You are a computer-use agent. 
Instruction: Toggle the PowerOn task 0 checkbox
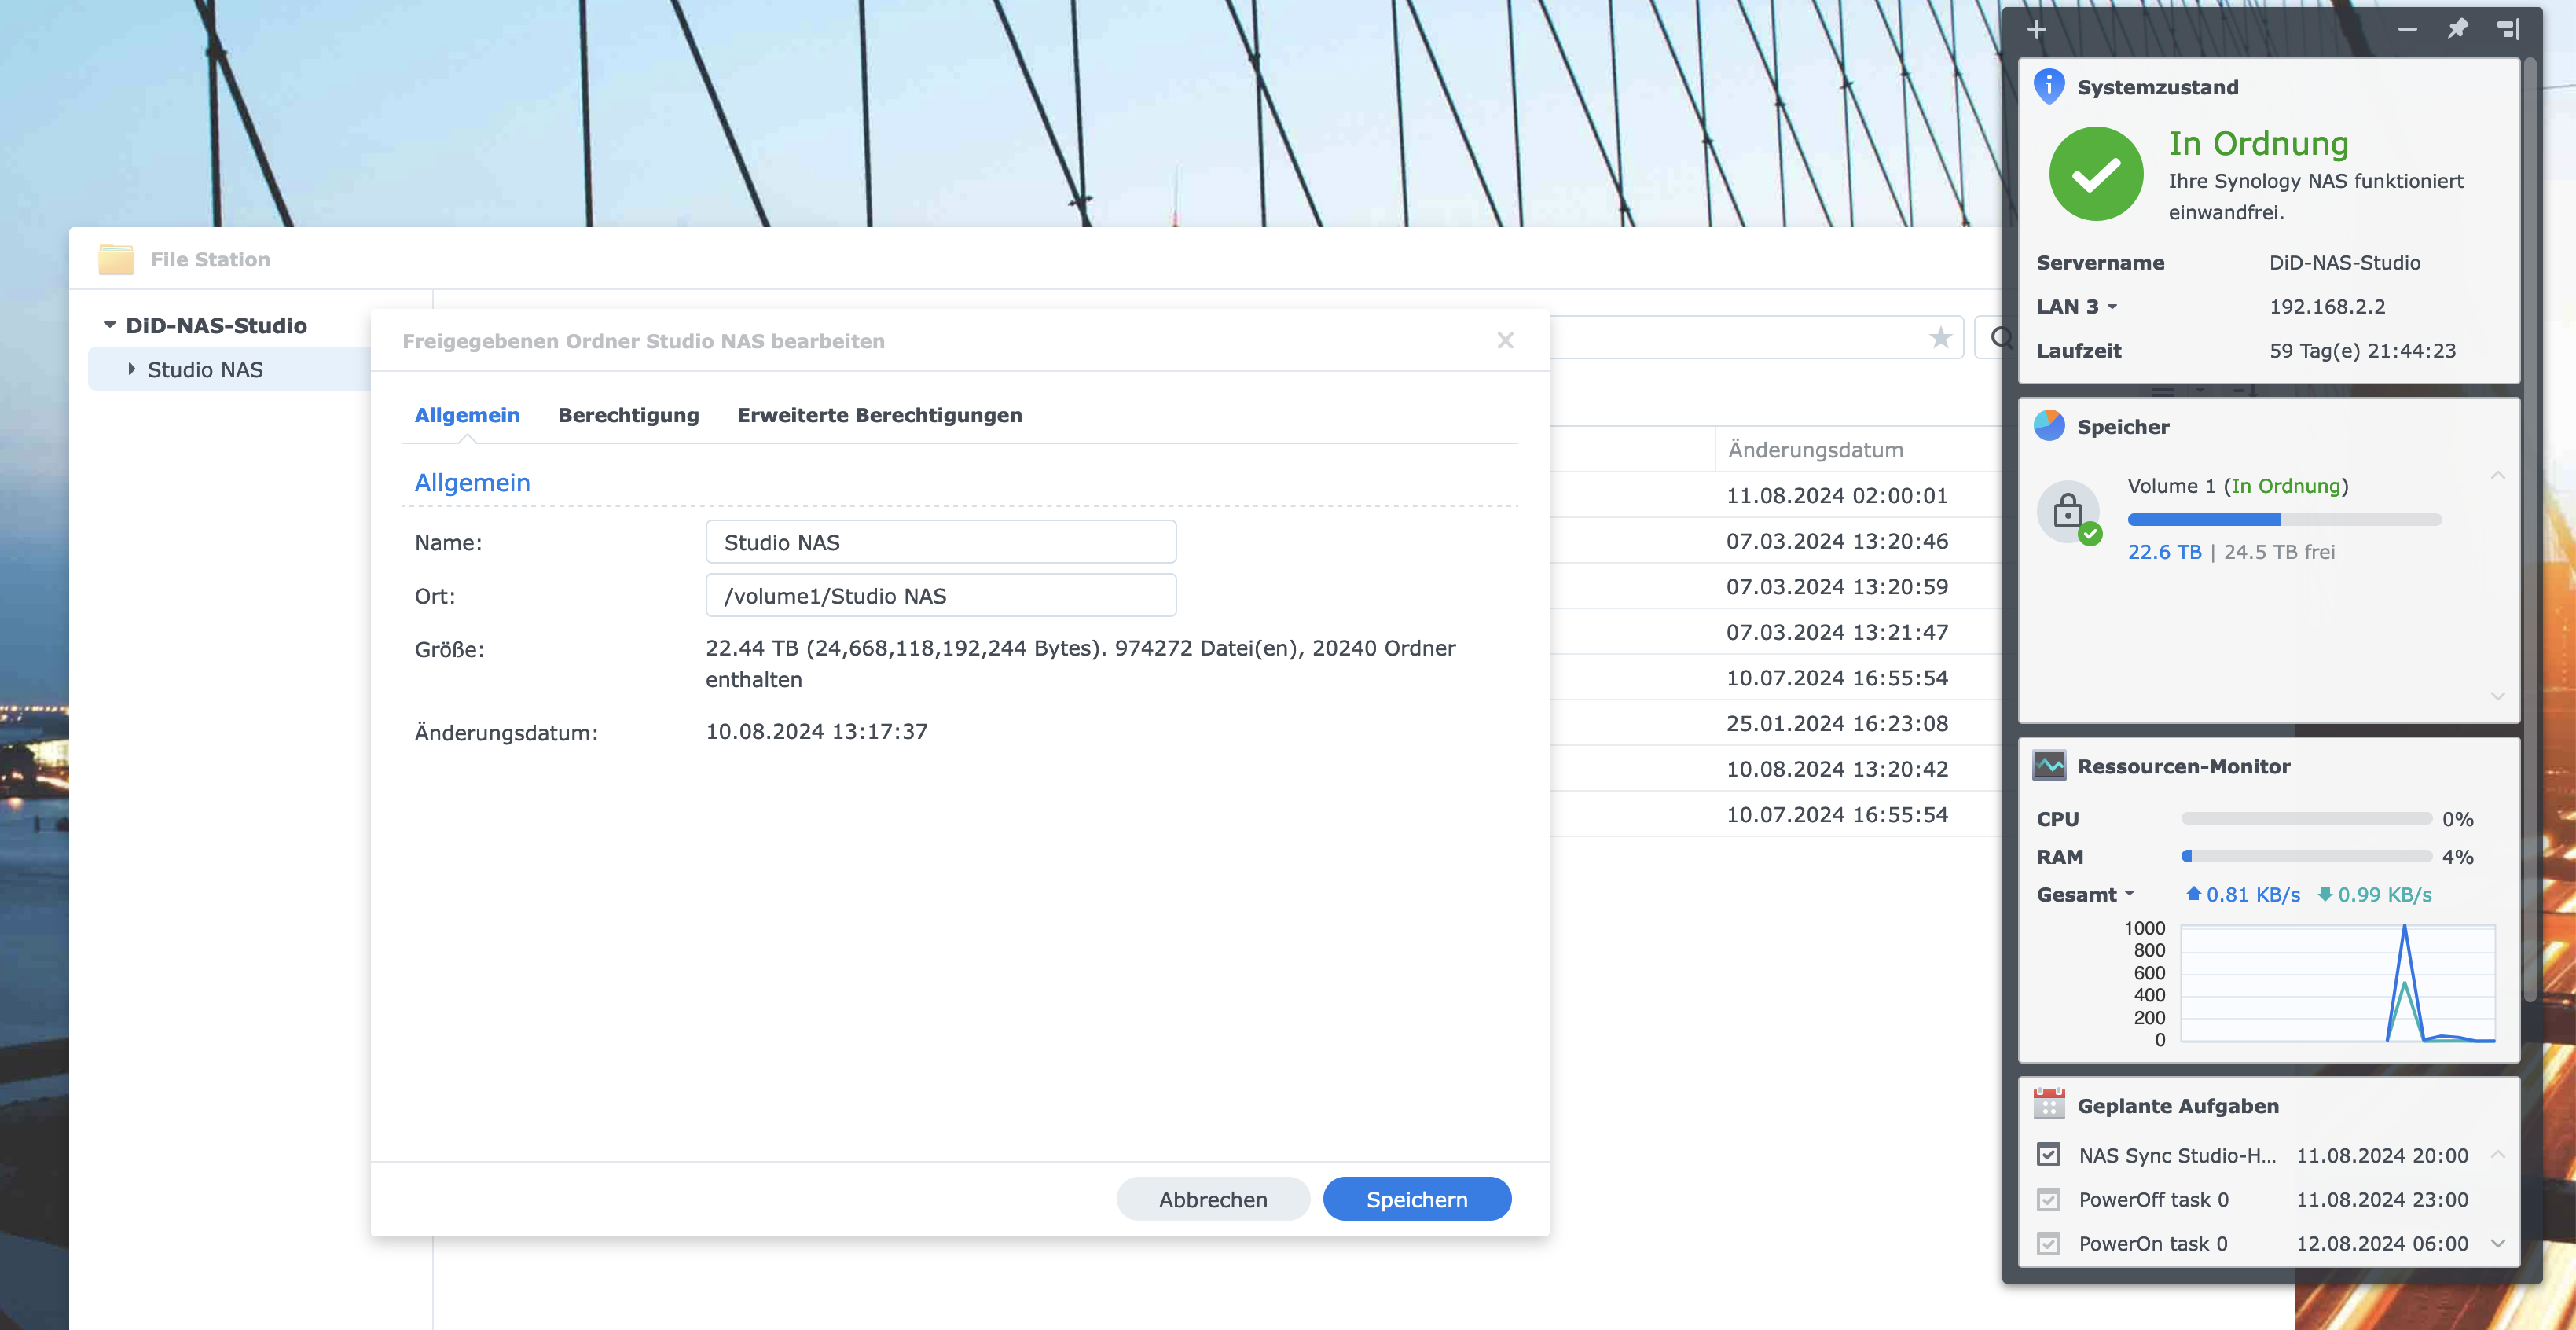pos(2049,1243)
